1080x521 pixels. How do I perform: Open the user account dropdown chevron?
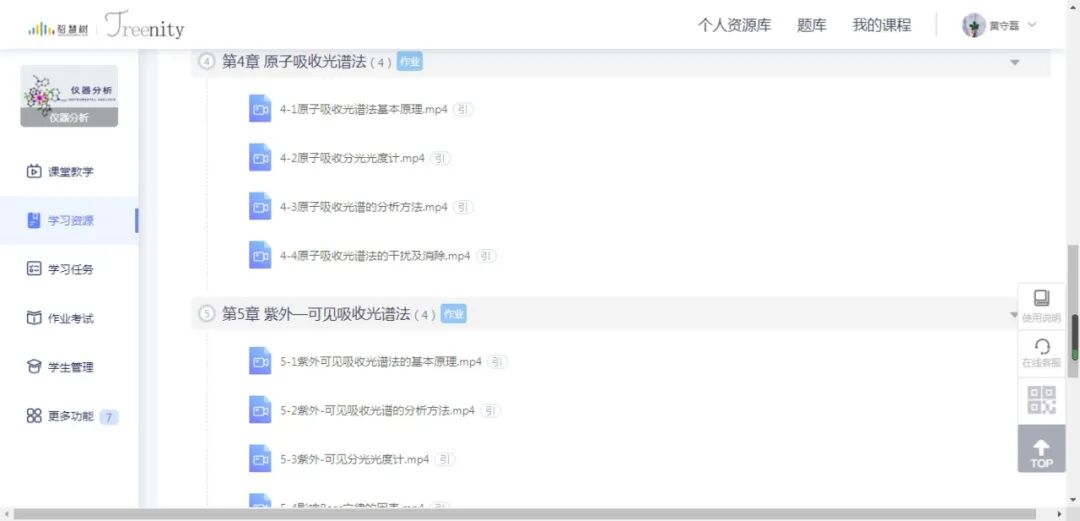pos(1032,25)
